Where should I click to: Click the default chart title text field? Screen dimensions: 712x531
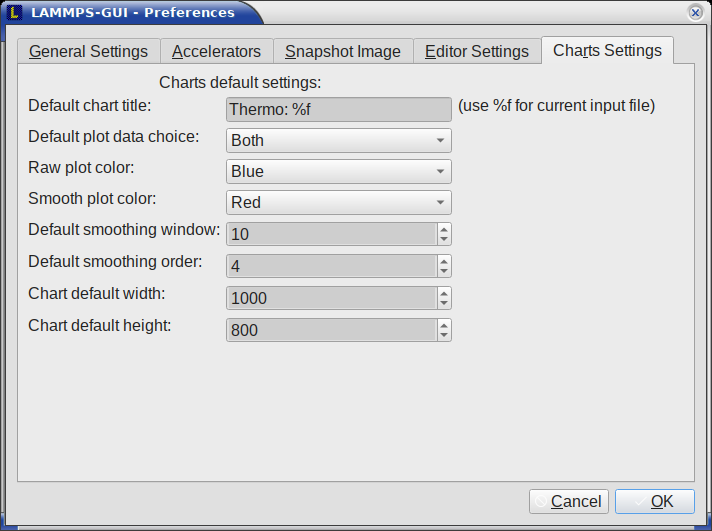pos(339,110)
